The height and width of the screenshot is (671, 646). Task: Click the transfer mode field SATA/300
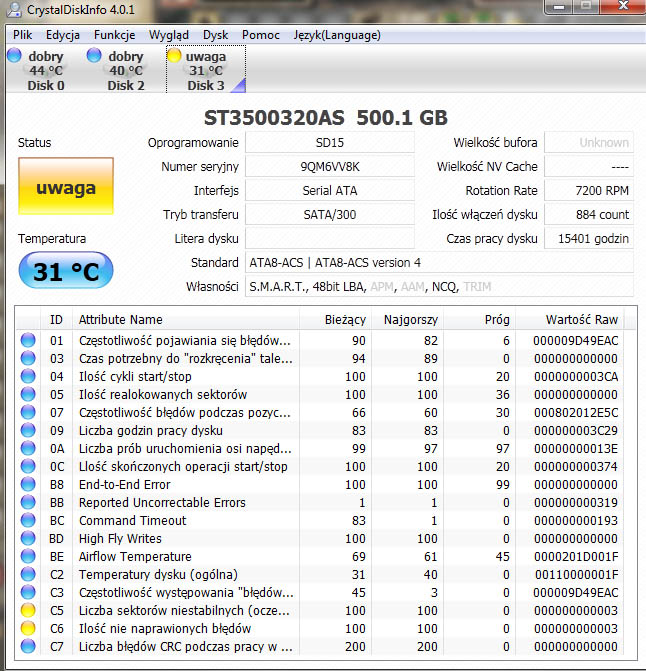[329, 214]
